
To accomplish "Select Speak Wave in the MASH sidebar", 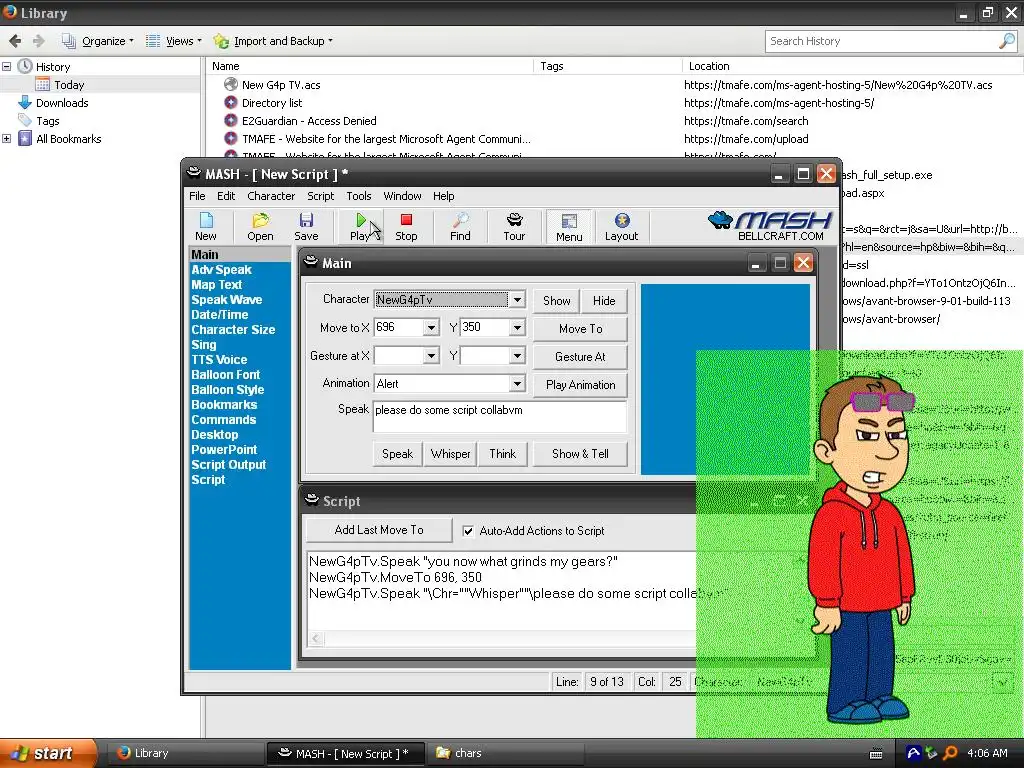I will (x=227, y=300).
